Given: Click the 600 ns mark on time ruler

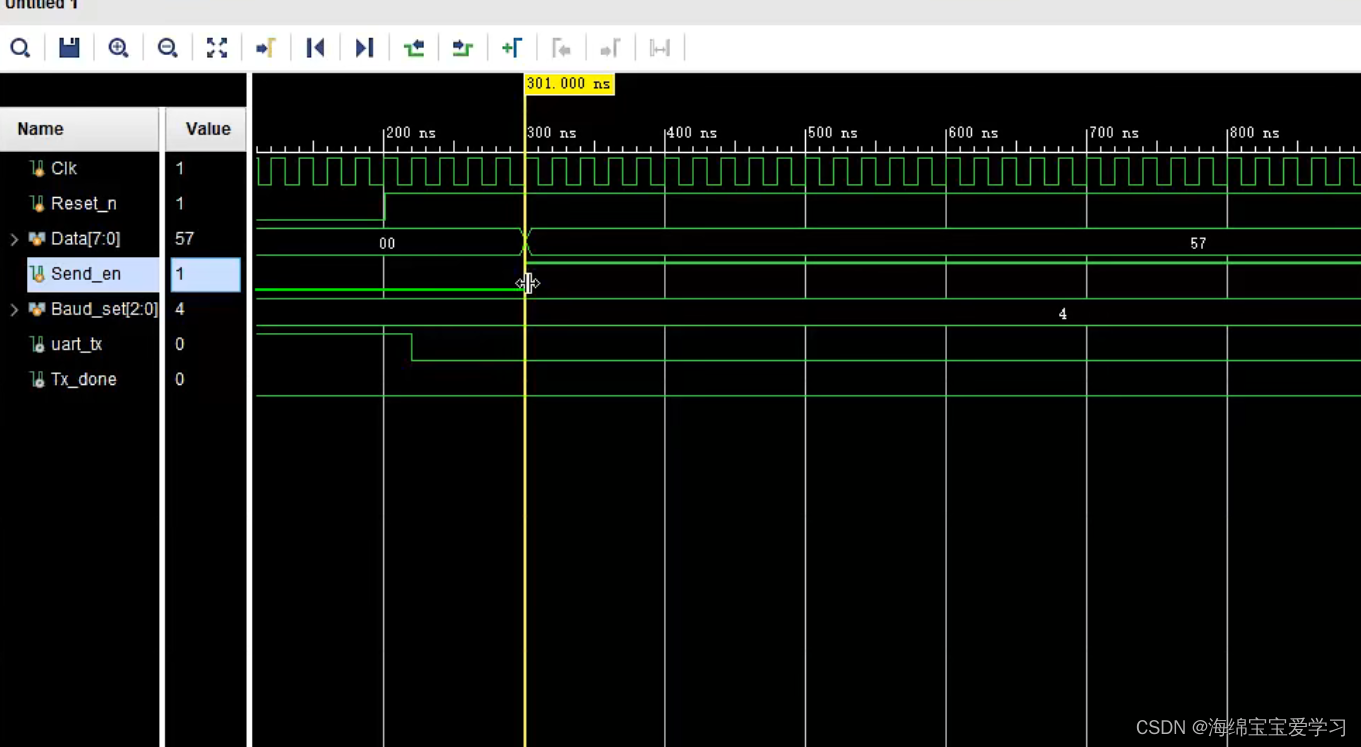Looking at the screenshot, I should click(973, 133).
